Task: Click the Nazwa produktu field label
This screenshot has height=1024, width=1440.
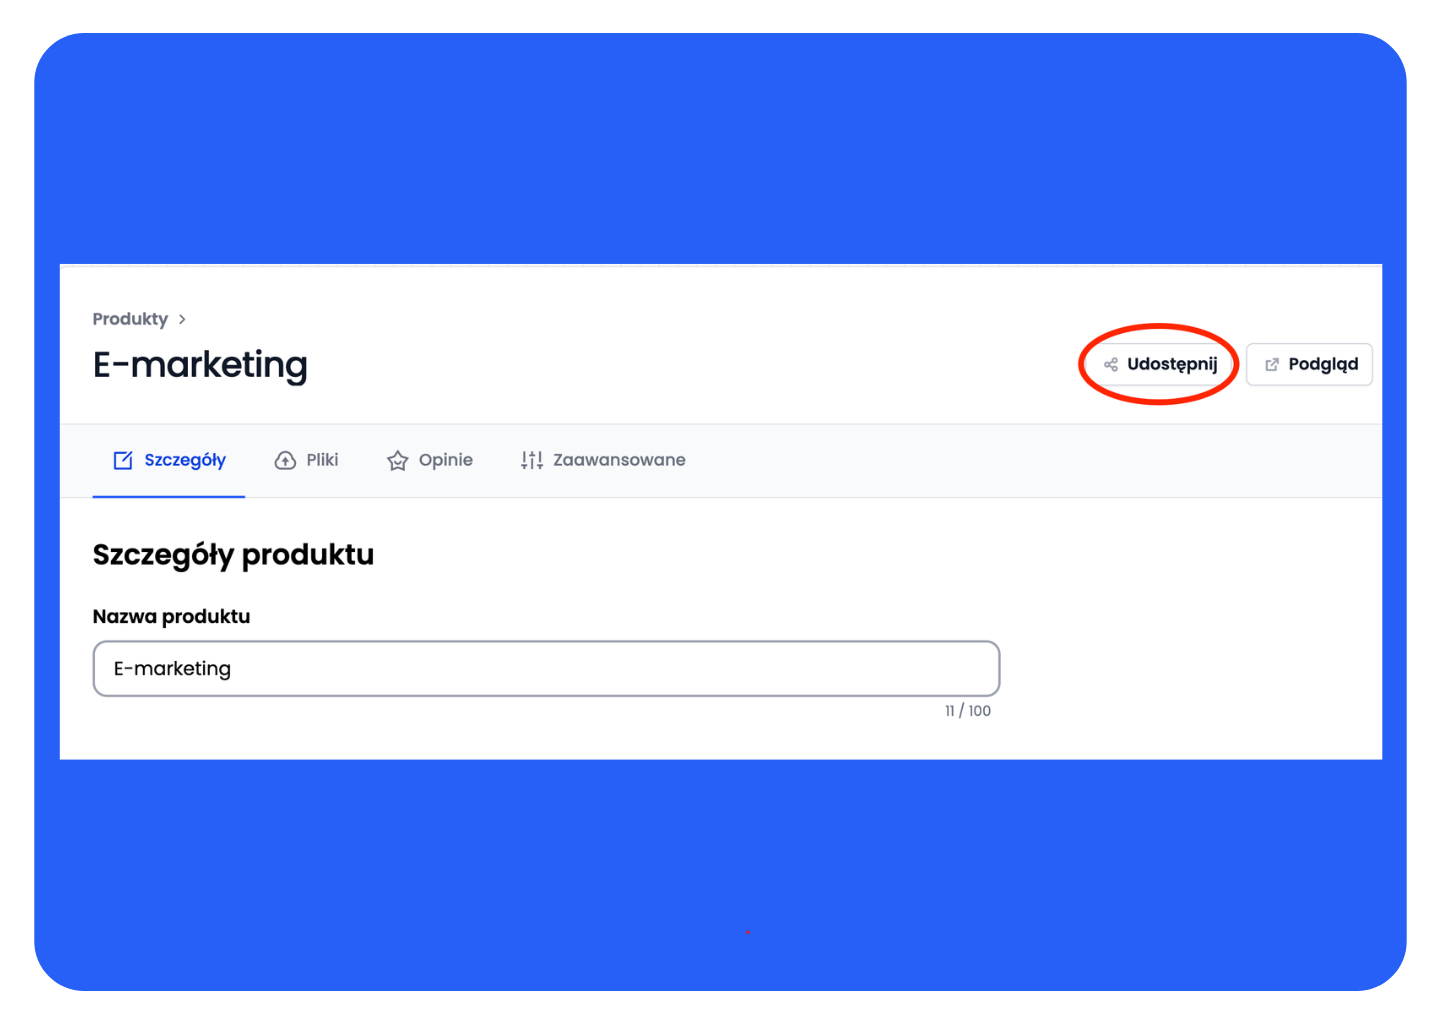Action: (171, 617)
